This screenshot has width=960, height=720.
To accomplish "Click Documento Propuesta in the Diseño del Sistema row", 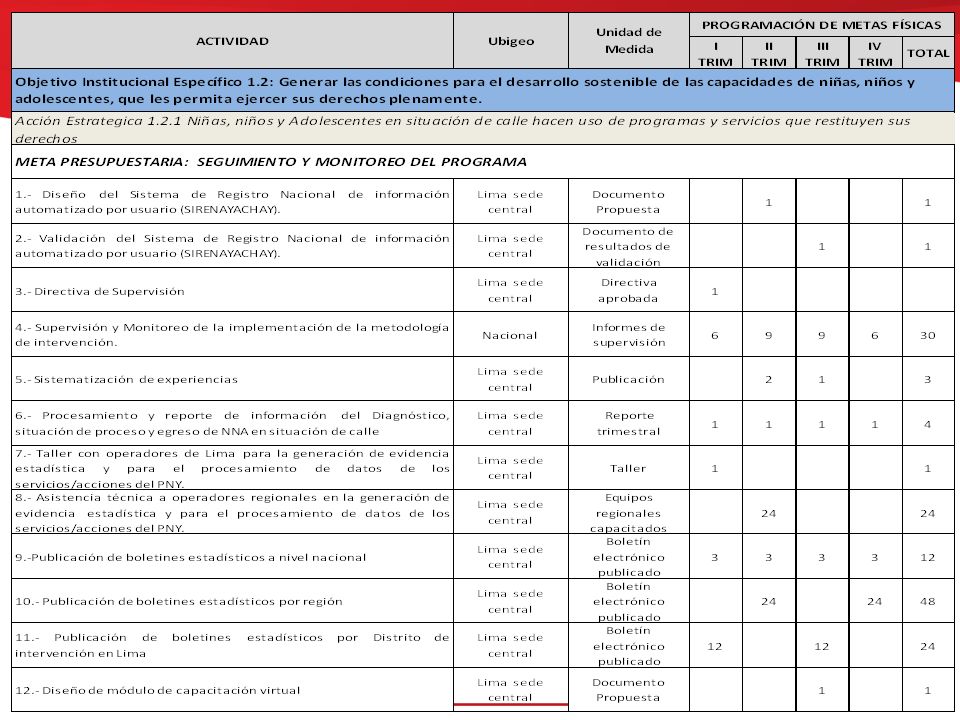I will click(x=628, y=201).
